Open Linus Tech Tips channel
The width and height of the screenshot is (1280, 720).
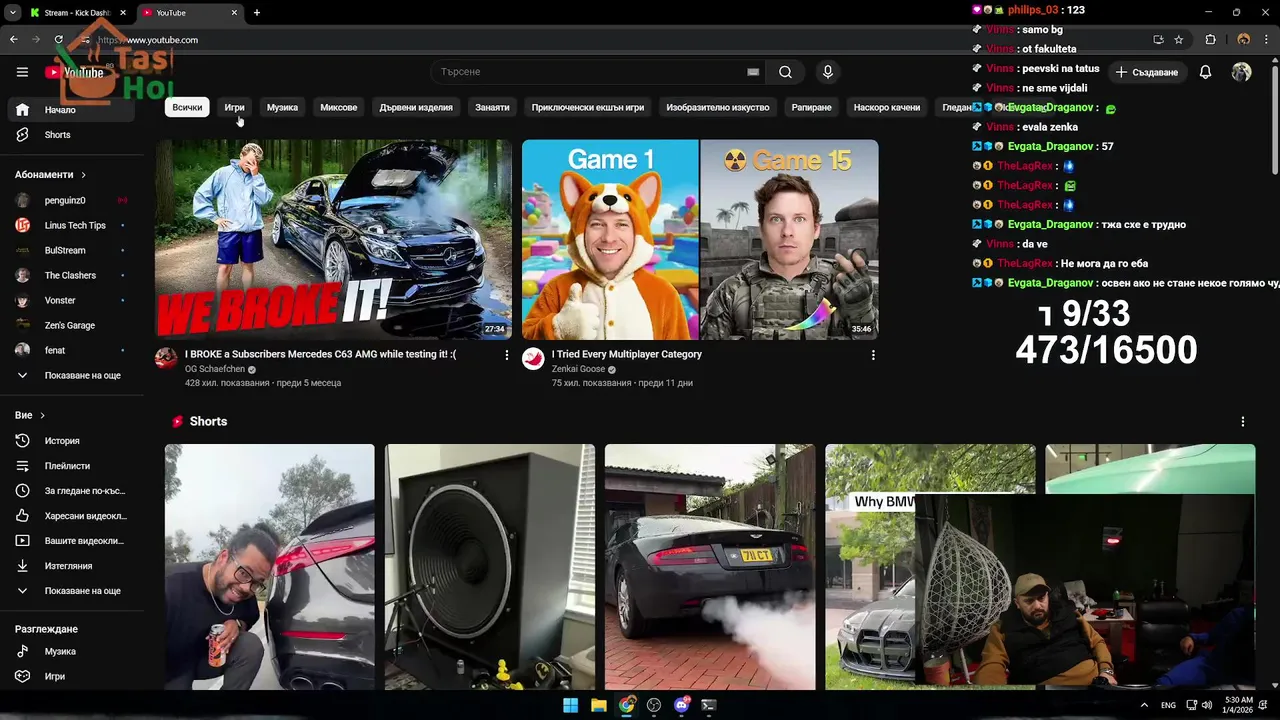point(70,225)
